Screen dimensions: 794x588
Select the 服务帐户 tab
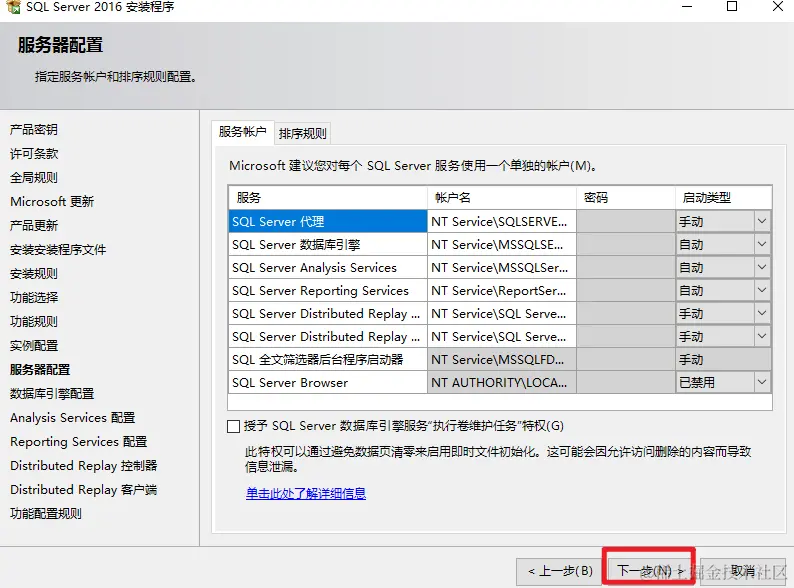(x=243, y=132)
